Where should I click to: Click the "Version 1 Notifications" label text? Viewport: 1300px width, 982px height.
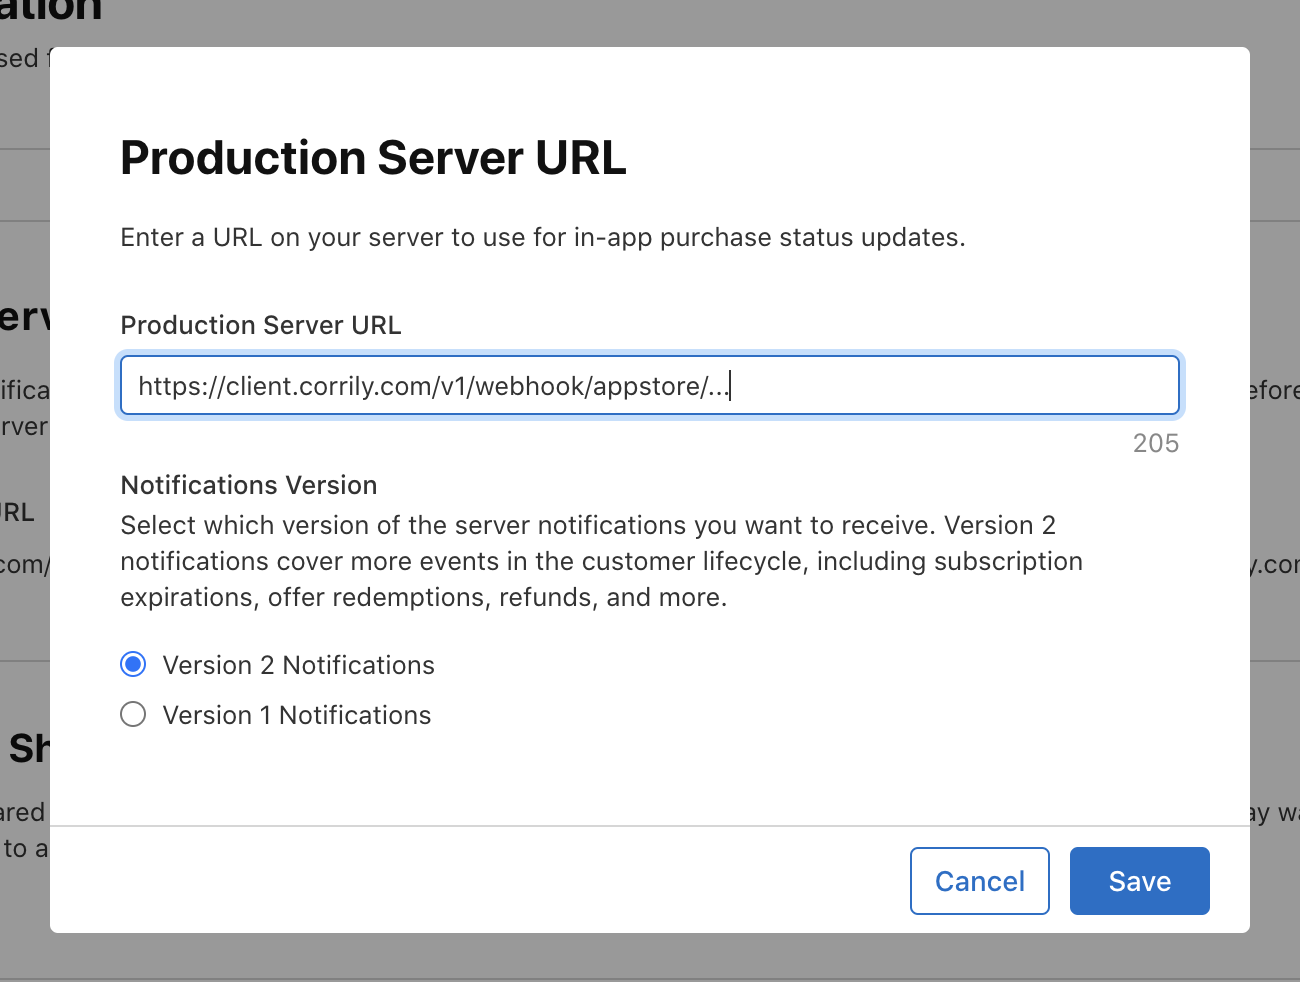coord(296,715)
